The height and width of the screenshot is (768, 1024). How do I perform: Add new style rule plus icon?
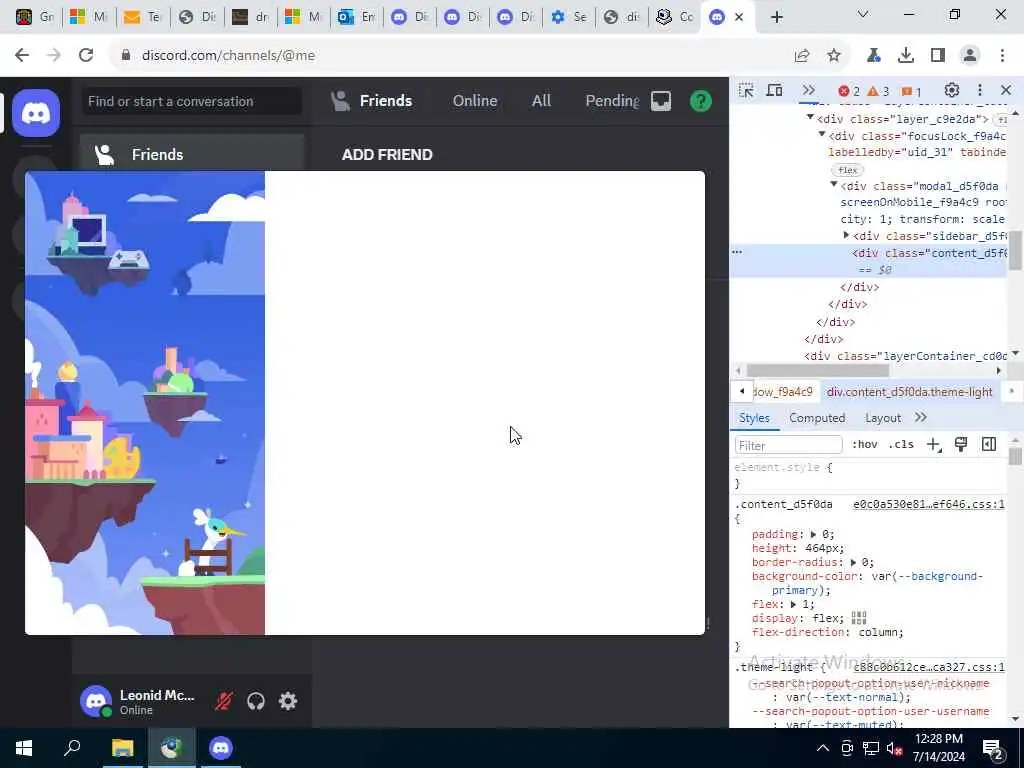934,445
